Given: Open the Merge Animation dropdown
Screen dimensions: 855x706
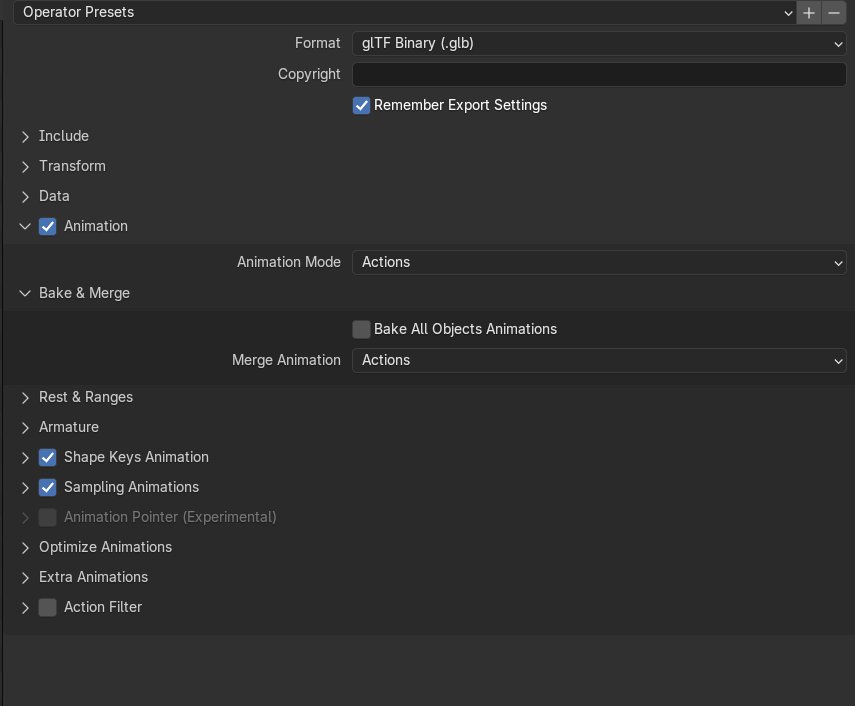Looking at the screenshot, I should point(599,360).
